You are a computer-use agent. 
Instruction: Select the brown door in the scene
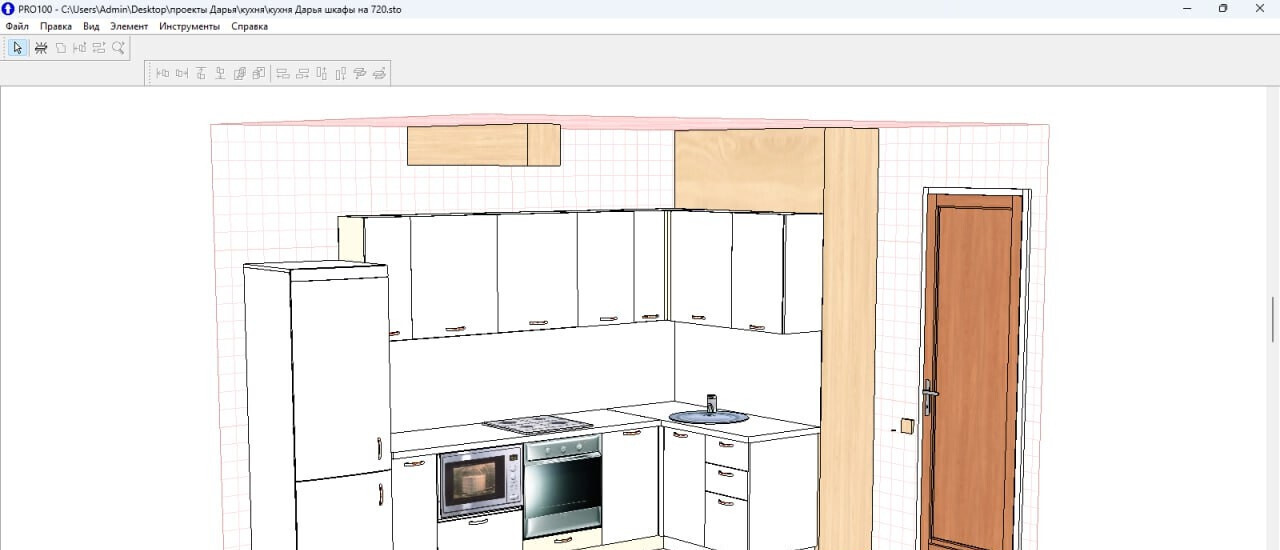coord(970,370)
